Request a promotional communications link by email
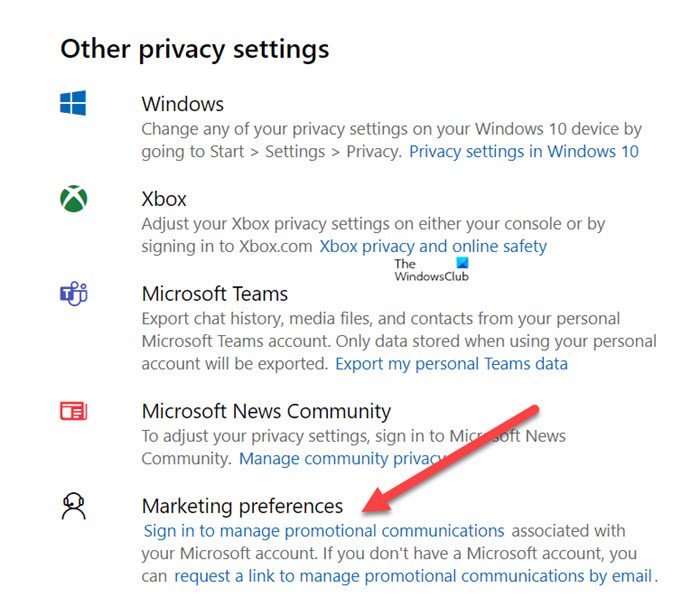The height and width of the screenshot is (607, 700). pyautogui.click(x=413, y=576)
